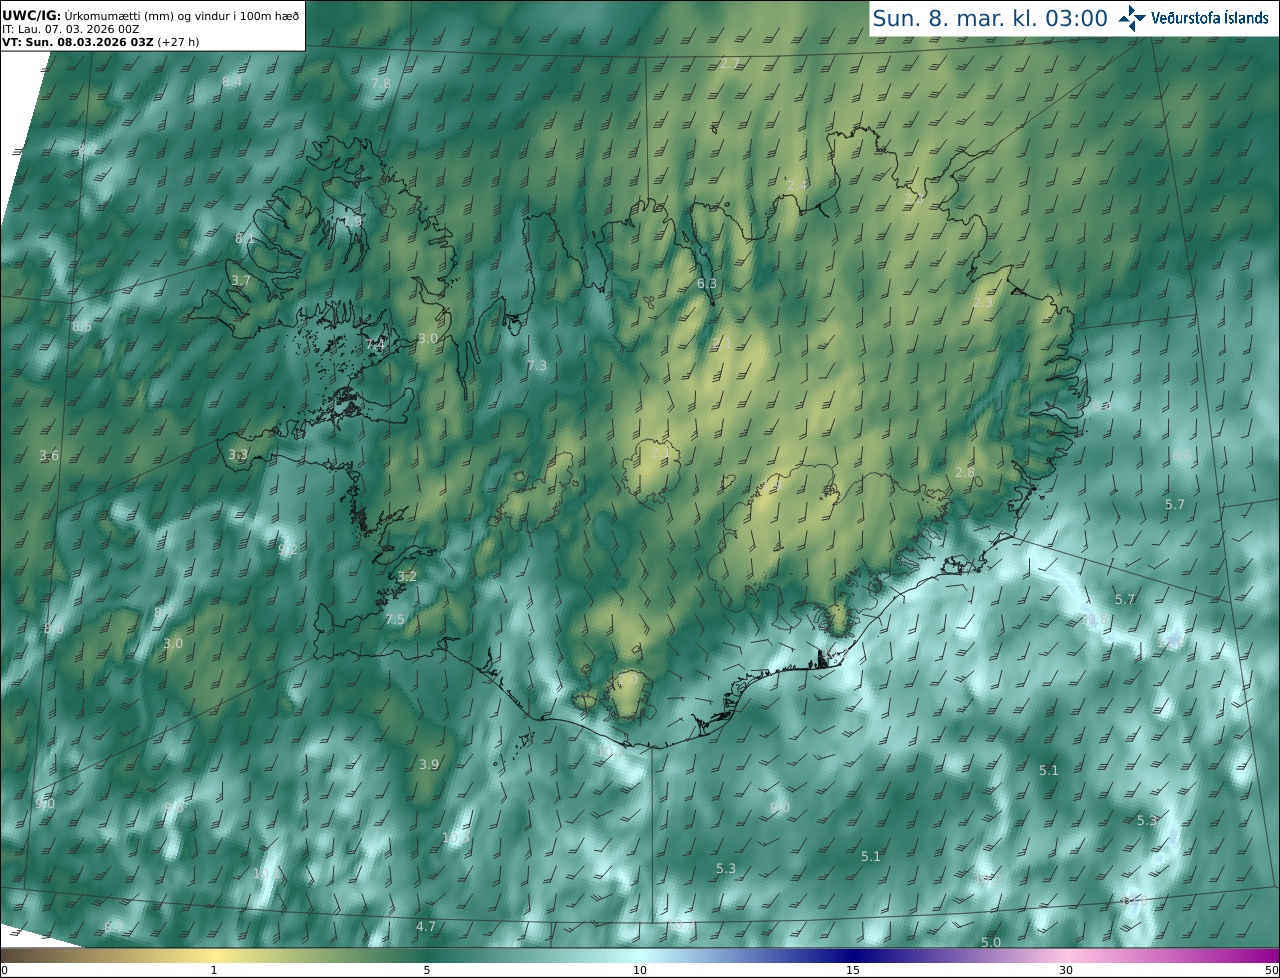Screen dimensions: 1280x978
Task: Click the '4.7' value on the map
Action: point(426,927)
